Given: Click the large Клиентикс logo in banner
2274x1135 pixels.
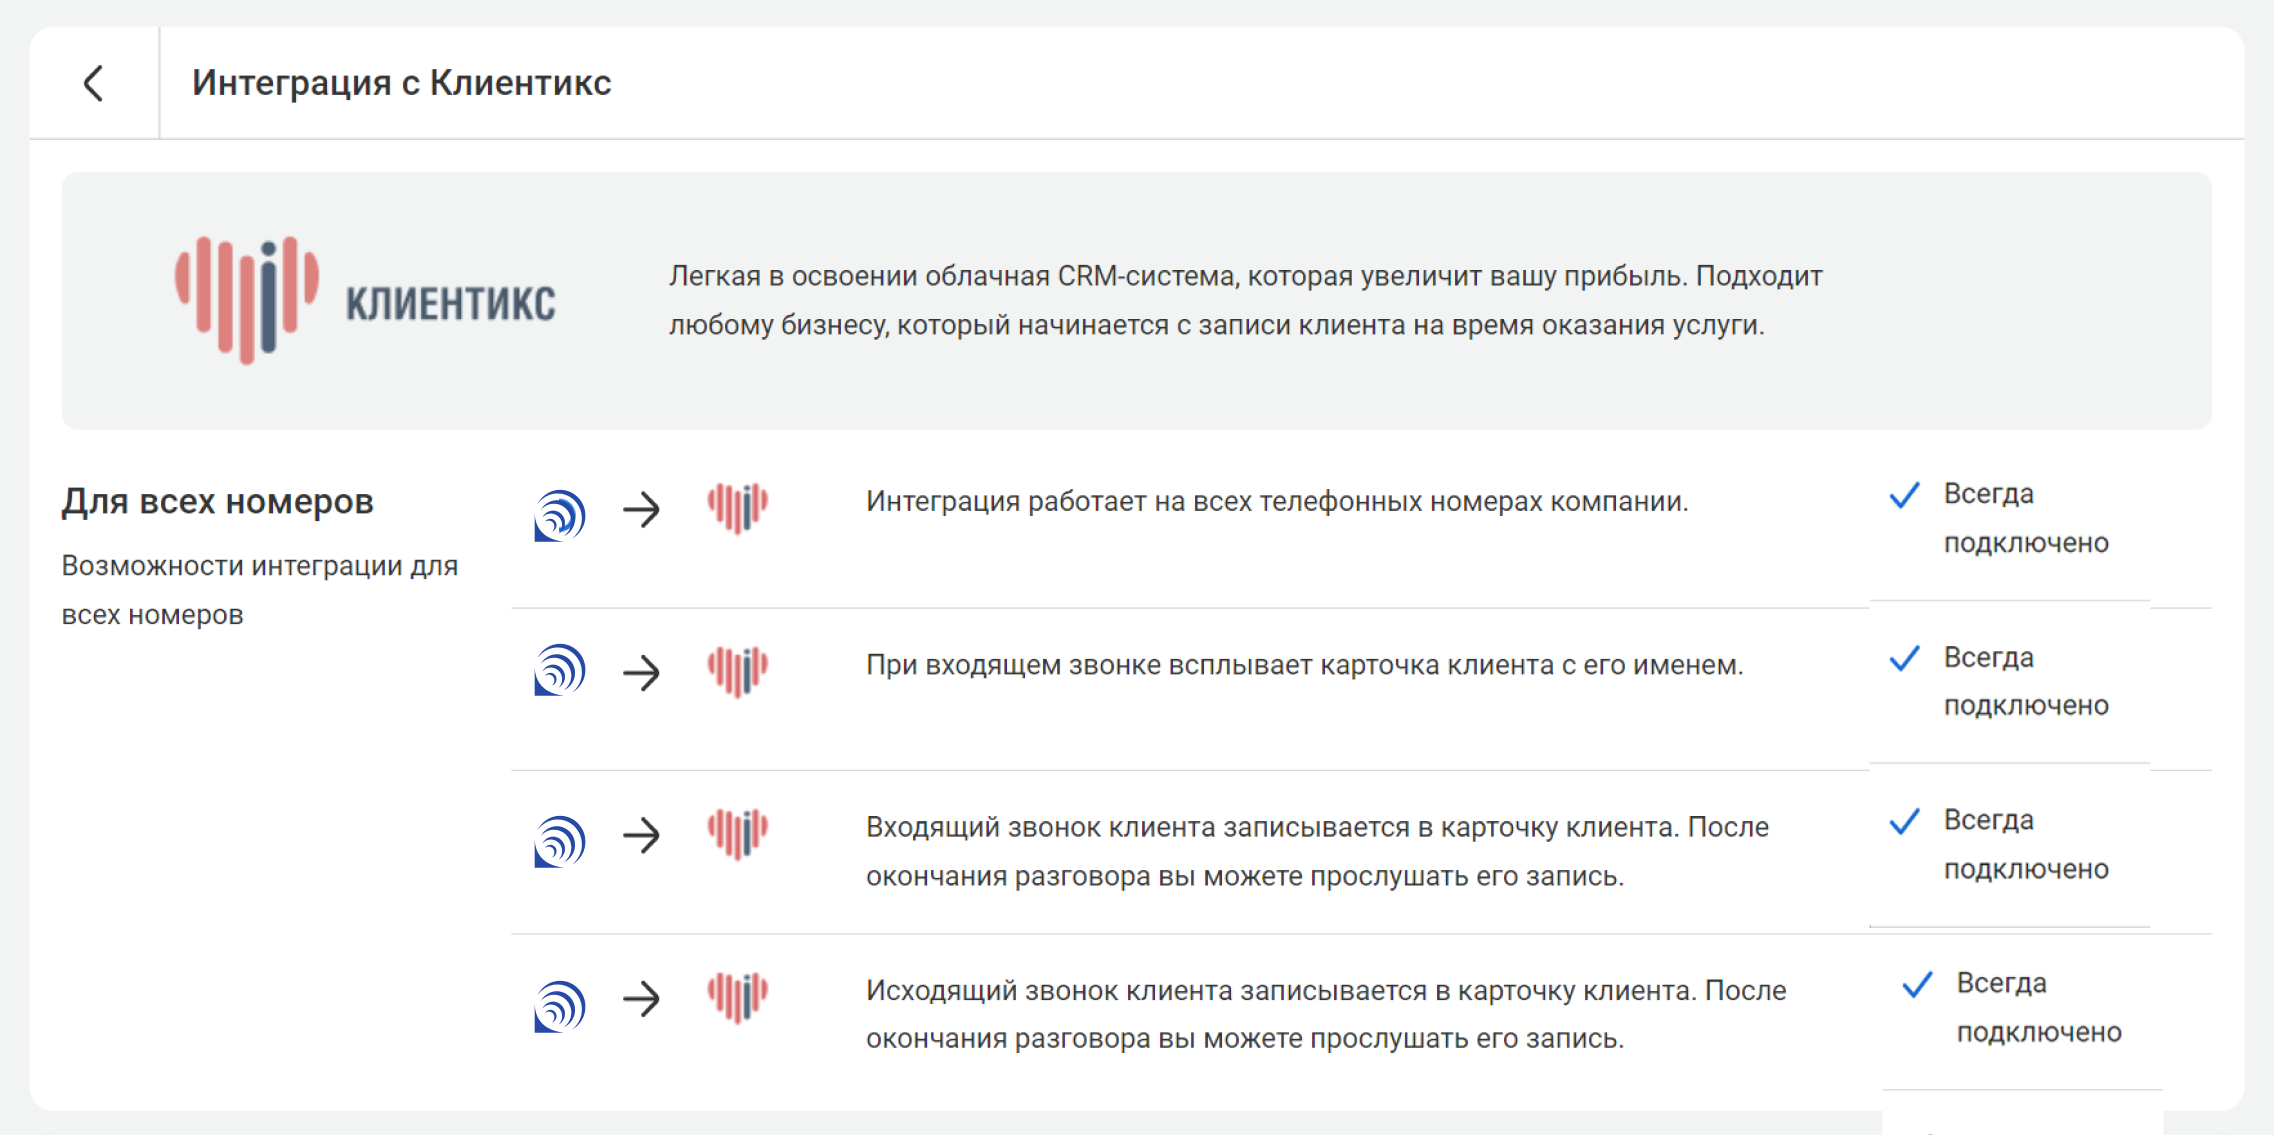Looking at the screenshot, I should [x=366, y=300].
